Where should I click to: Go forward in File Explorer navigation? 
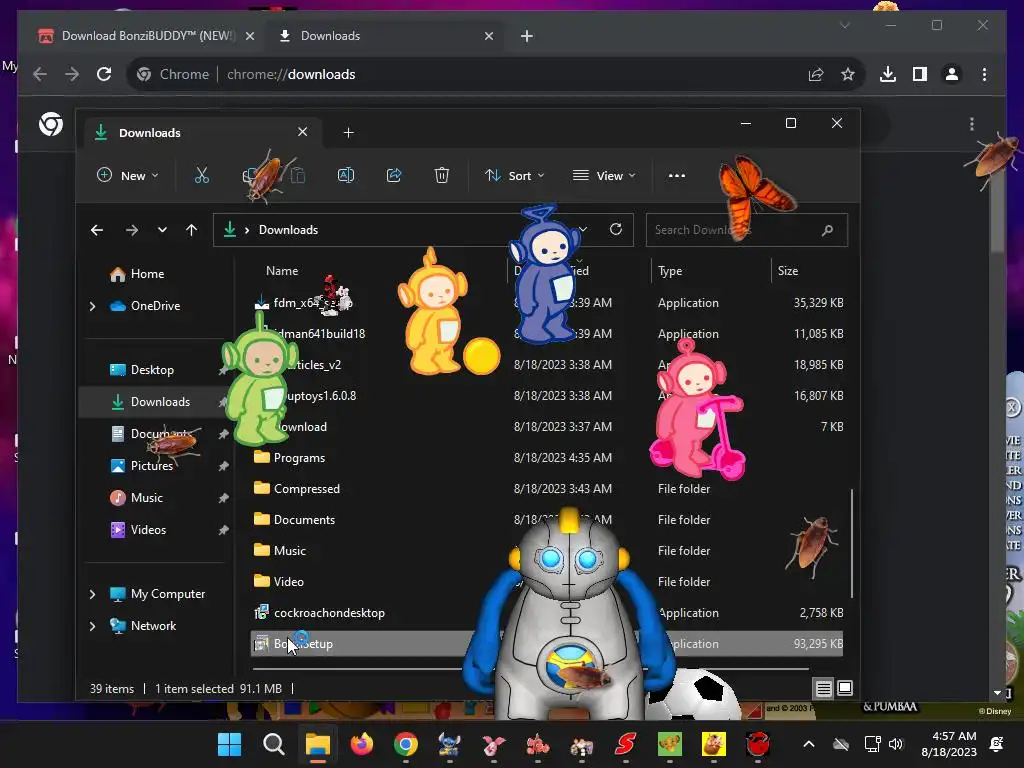click(x=131, y=230)
